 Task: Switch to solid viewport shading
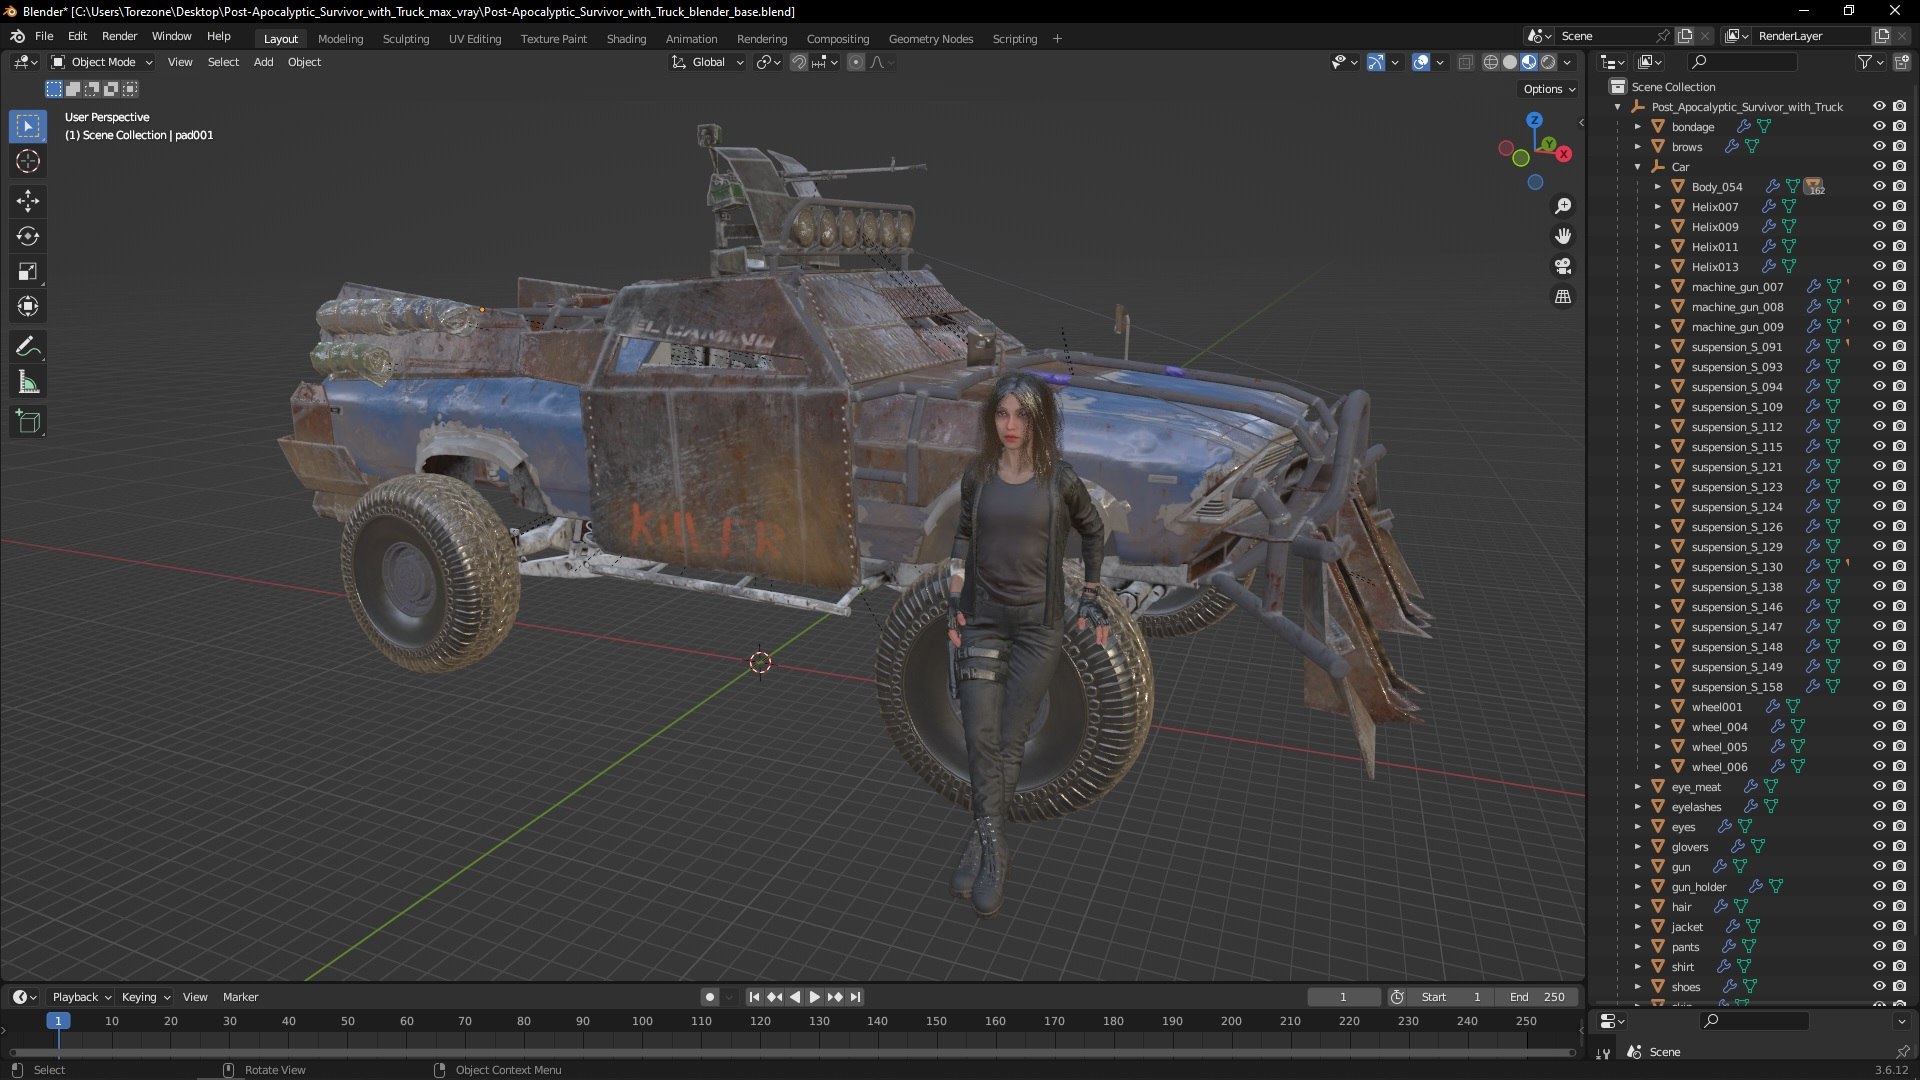point(1510,62)
